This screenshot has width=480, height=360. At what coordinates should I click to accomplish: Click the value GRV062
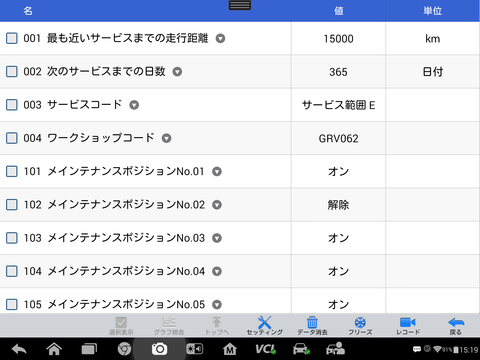click(338, 138)
